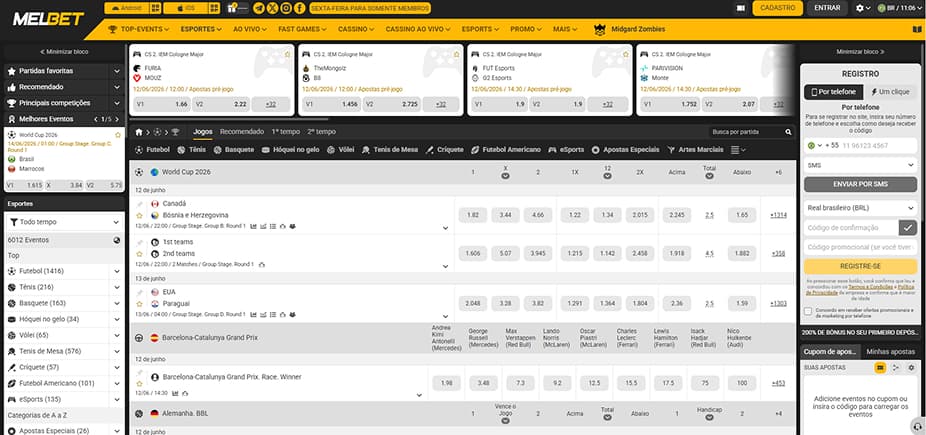
Task: Switch to Minhas apostas tab
Action: pyautogui.click(x=891, y=351)
